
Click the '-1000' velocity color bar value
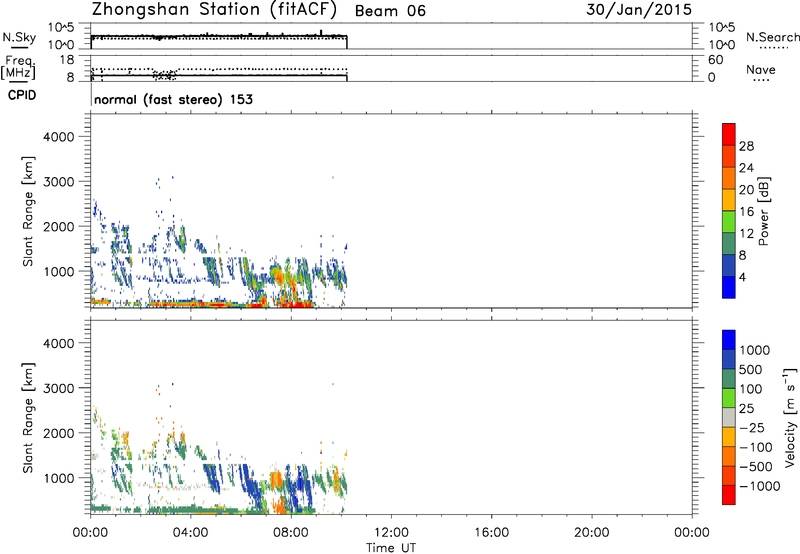(759, 486)
